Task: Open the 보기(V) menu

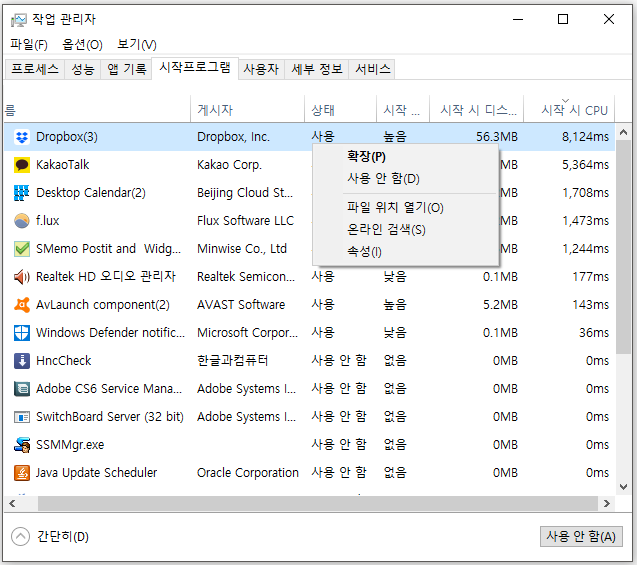Action: coord(137,44)
